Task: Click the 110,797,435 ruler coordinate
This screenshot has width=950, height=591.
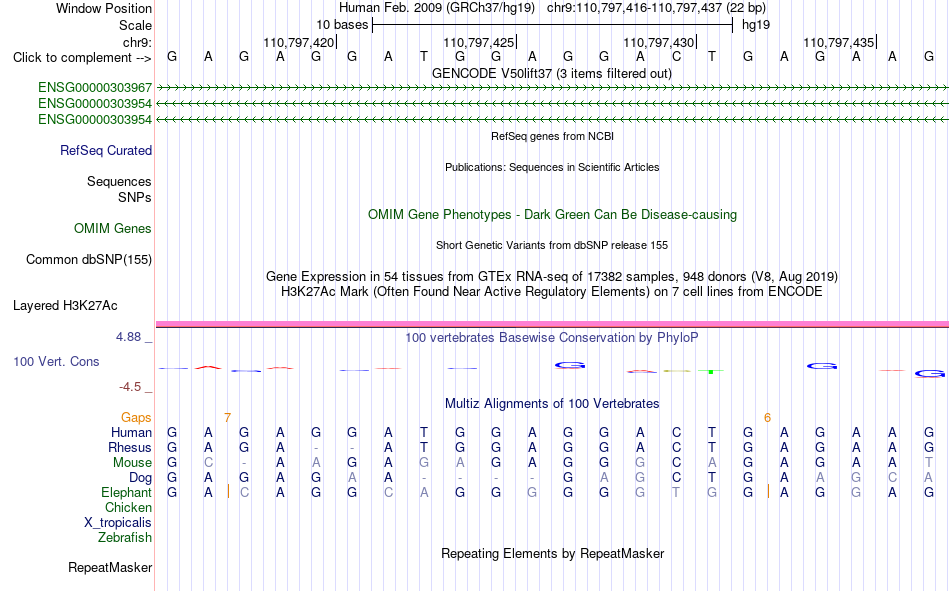Action: click(x=839, y=42)
